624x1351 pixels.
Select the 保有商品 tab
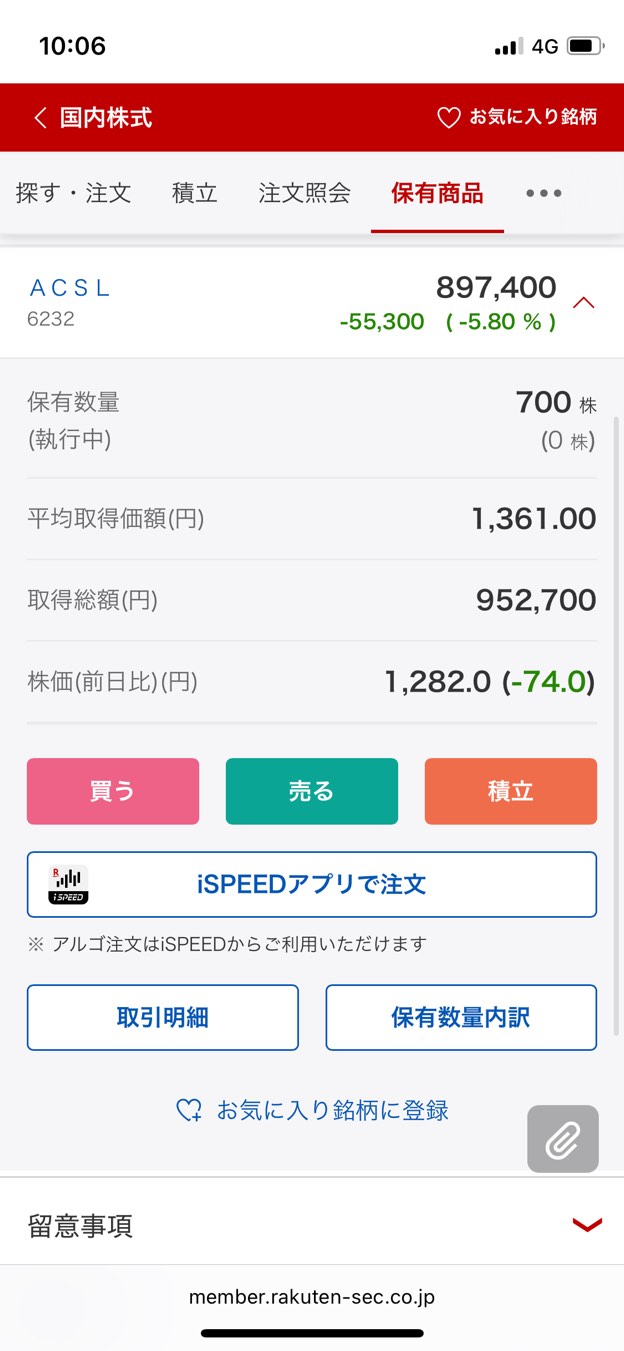(x=437, y=193)
